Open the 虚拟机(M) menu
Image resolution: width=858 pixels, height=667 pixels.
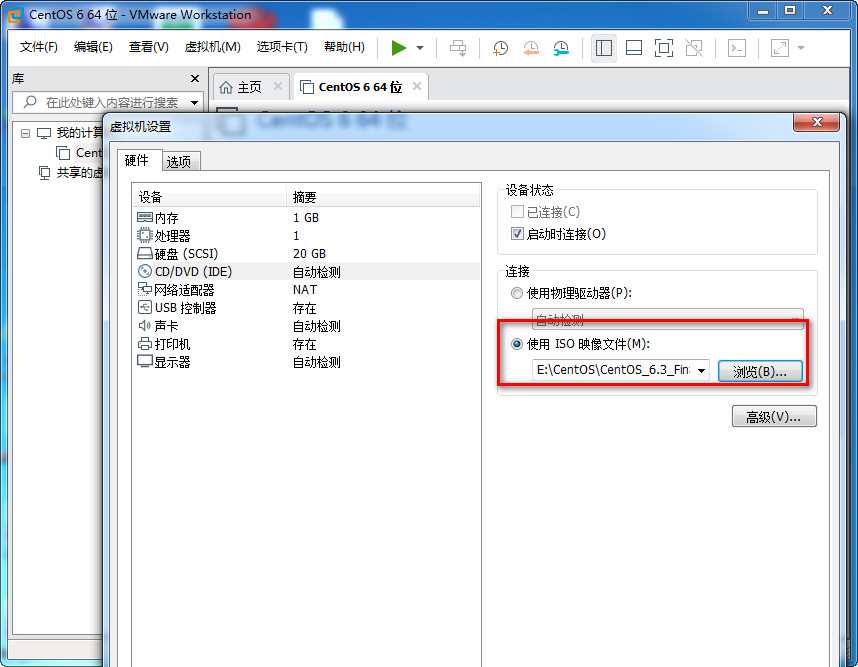pos(212,47)
